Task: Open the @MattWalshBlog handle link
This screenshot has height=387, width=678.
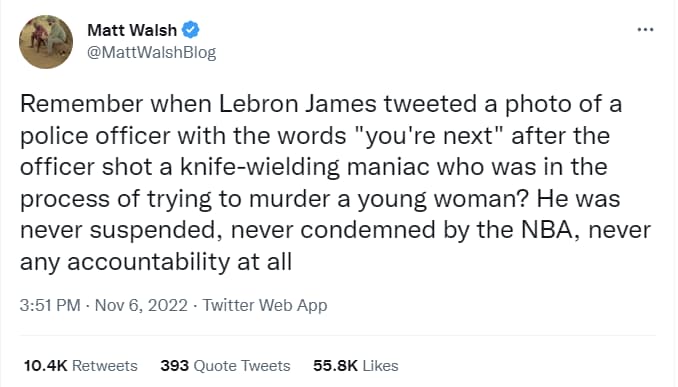Action: click(x=151, y=53)
